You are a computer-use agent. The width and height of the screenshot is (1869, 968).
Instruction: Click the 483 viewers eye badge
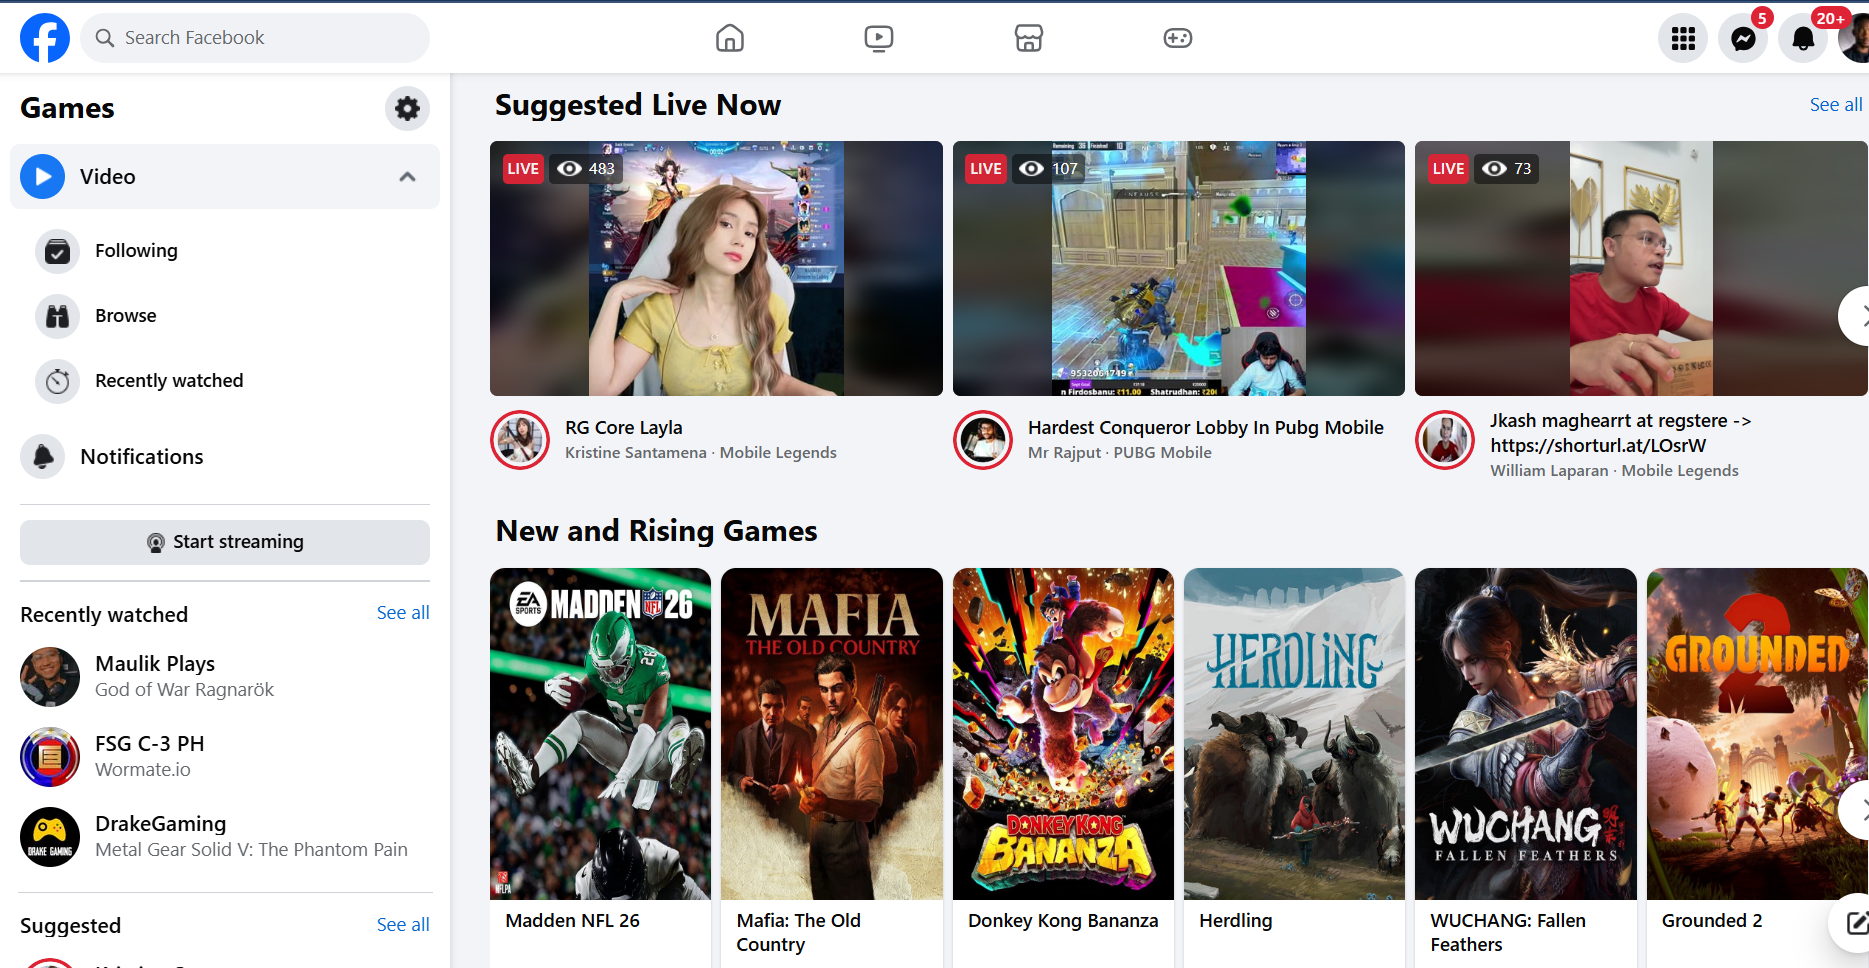[586, 169]
